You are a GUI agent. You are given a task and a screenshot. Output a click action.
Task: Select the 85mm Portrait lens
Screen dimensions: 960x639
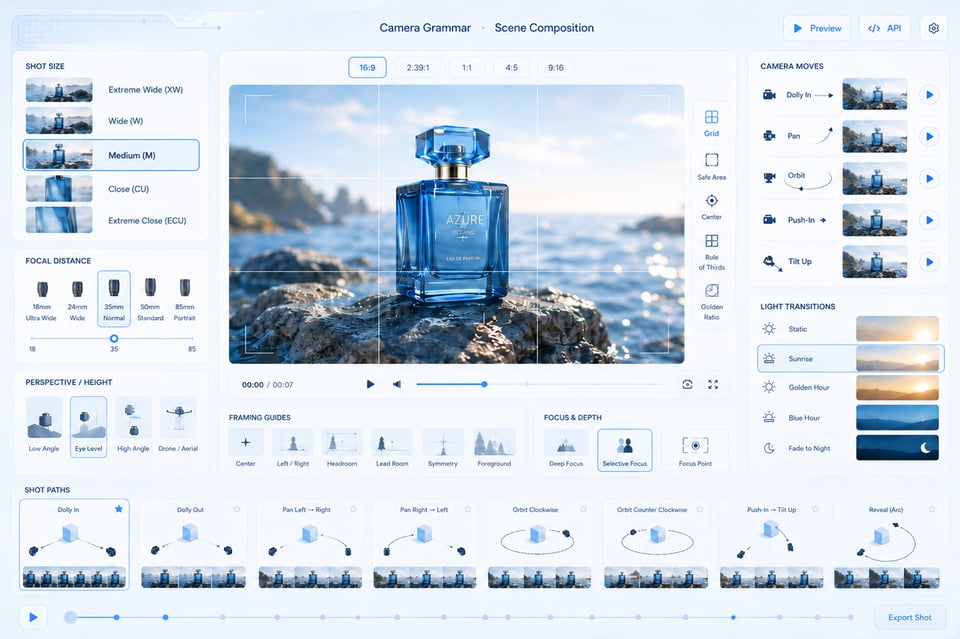click(184, 299)
